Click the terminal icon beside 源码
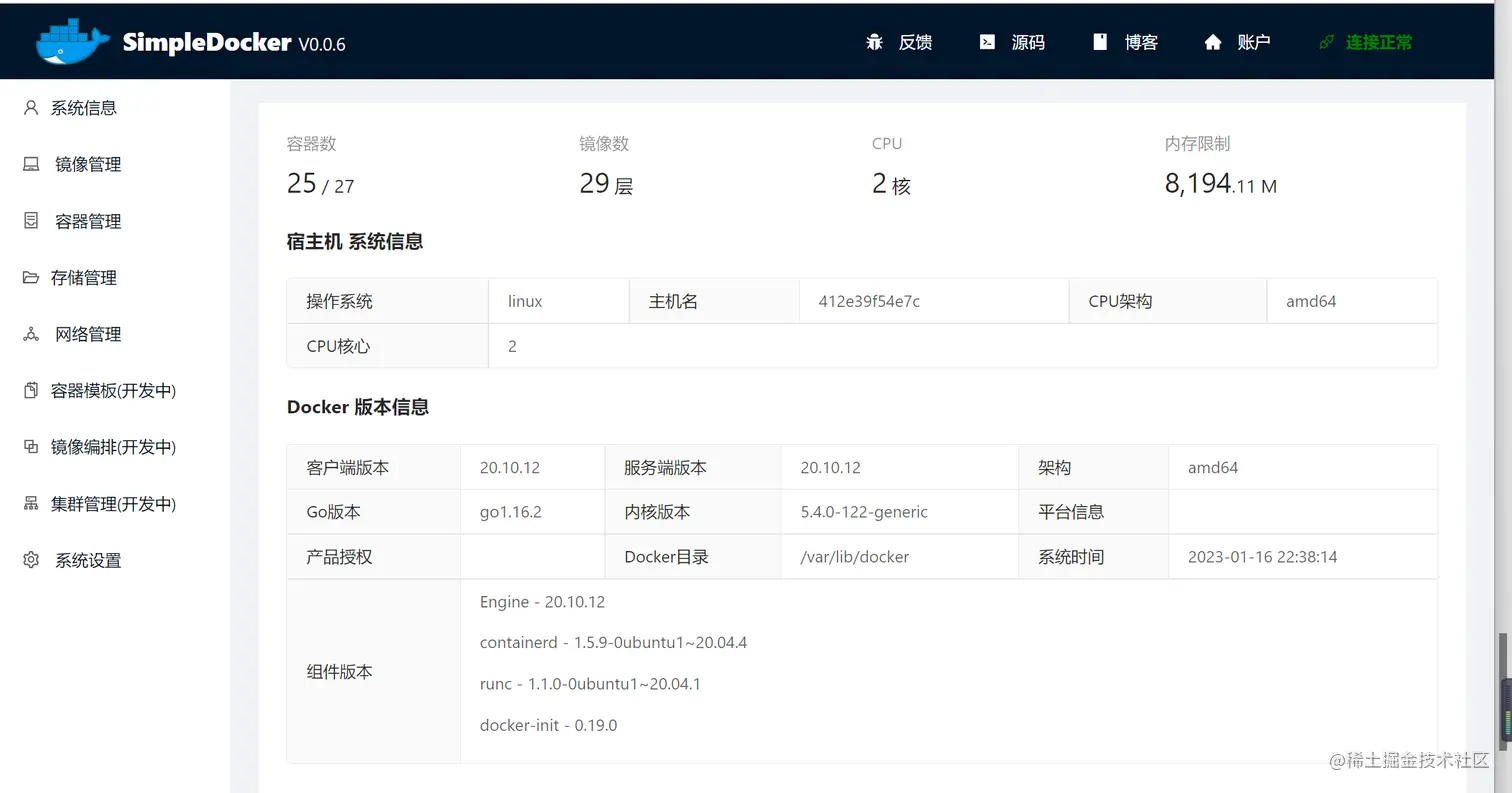This screenshot has width=1512, height=793. pyautogui.click(x=987, y=42)
